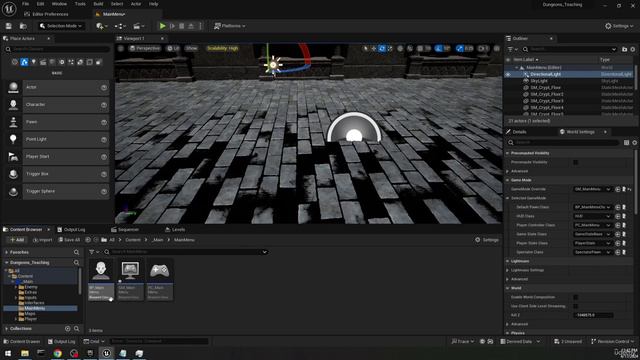Viewport: 640px width, 360px height.
Task: Toggle Enable World Composition checkbox
Action: [576, 297]
